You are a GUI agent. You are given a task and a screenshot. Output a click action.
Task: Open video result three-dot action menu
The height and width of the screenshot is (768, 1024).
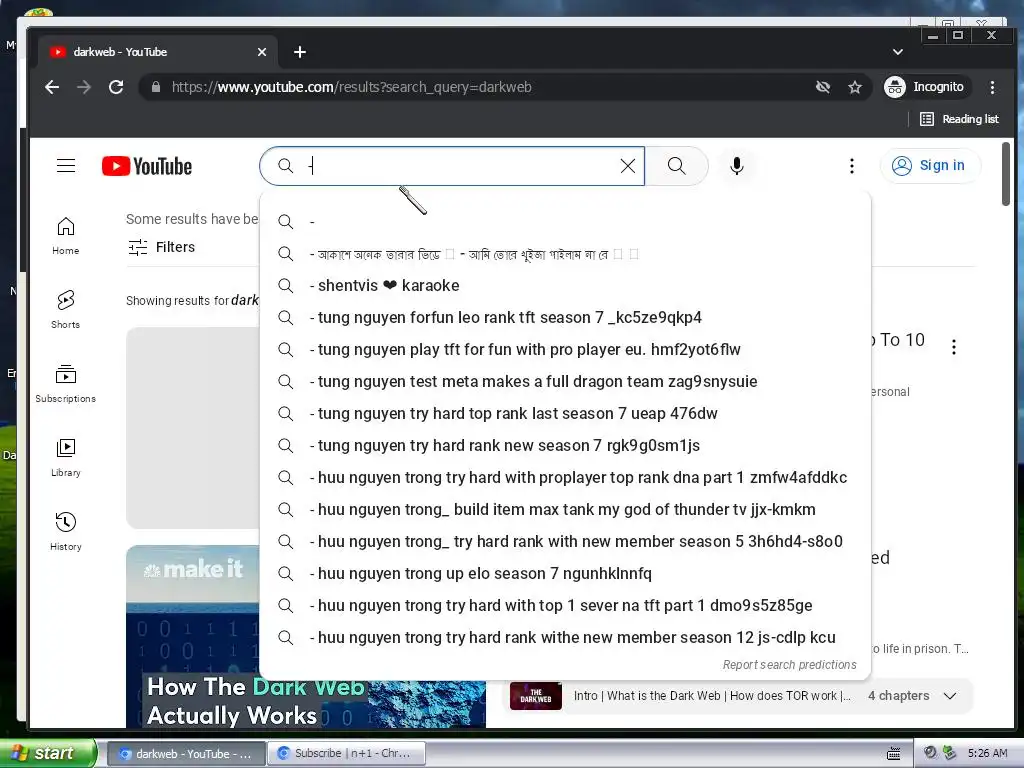click(x=953, y=347)
